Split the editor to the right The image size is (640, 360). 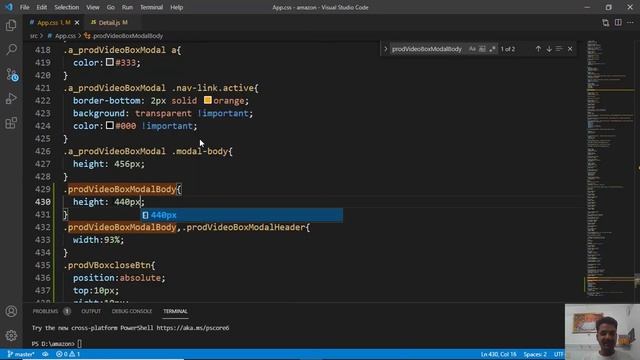click(618, 23)
